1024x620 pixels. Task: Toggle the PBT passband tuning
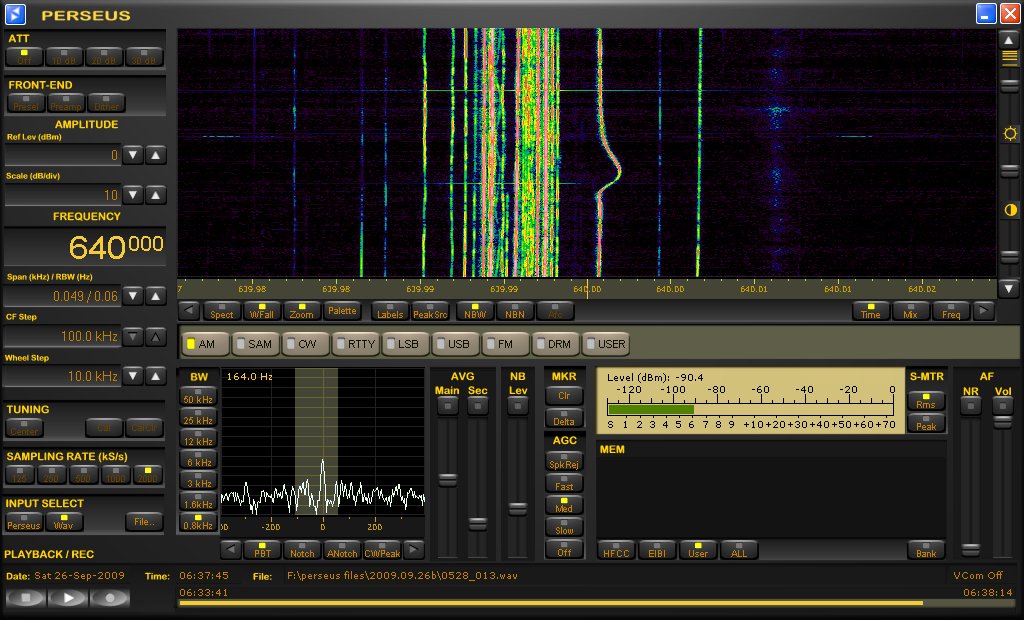point(263,549)
